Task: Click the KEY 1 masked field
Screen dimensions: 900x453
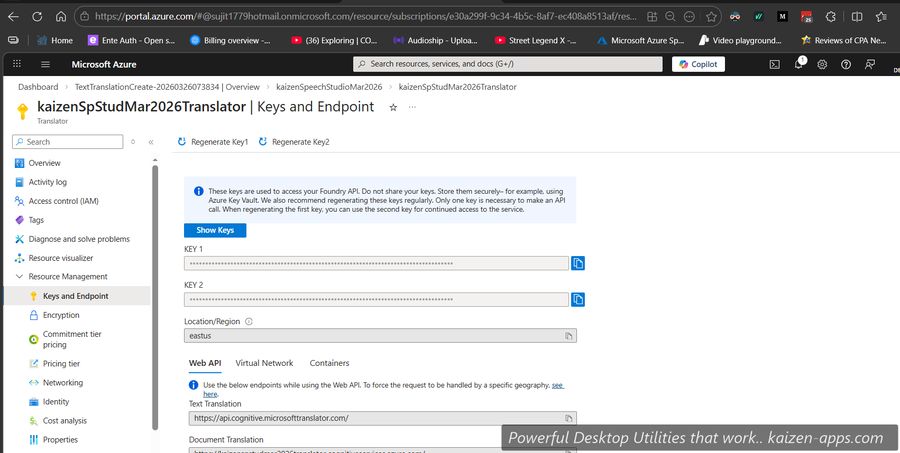Action: tap(376, 264)
